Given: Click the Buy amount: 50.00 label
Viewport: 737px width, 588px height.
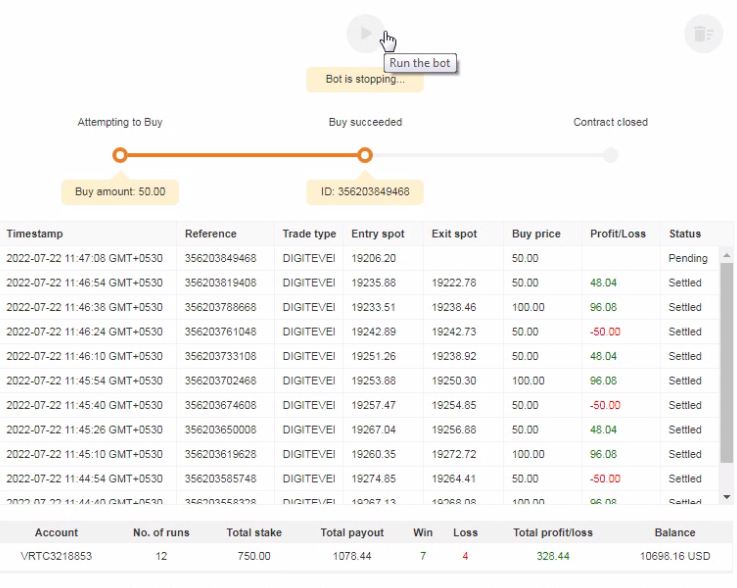Looking at the screenshot, I should (x=120, y=191).
